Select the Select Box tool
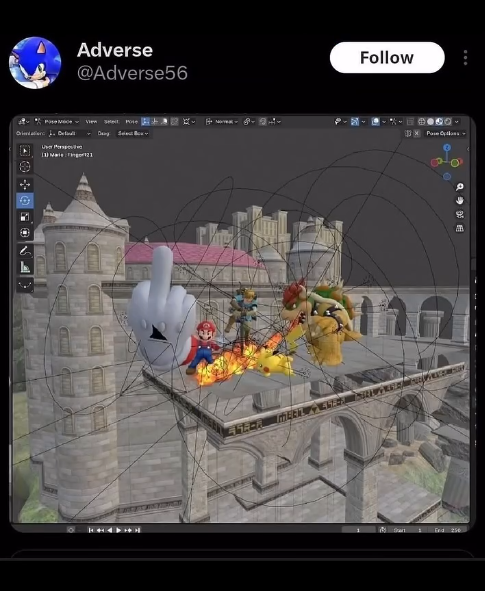This screenshot has width=485, height=591. (25, 151)
